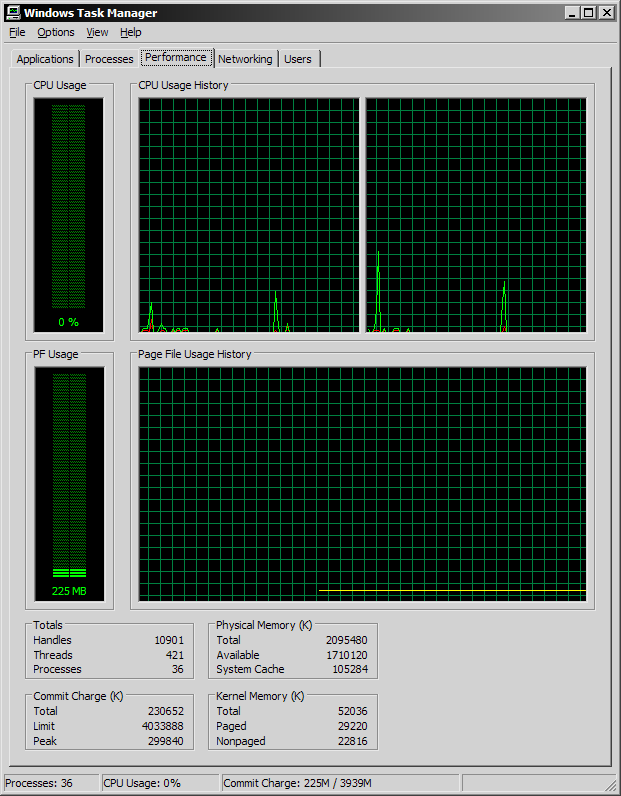Screen dimensions: 621x796
Task: Click the 'Nonpaged' label in Kernel Memory
Action: coord(241,741)
